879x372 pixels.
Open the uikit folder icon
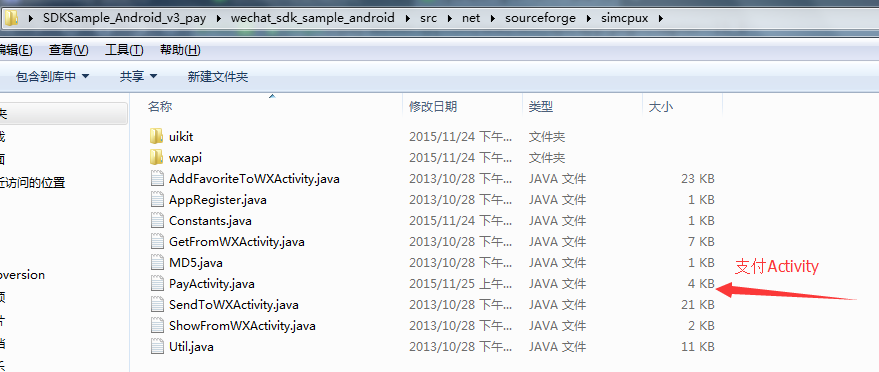156,136
